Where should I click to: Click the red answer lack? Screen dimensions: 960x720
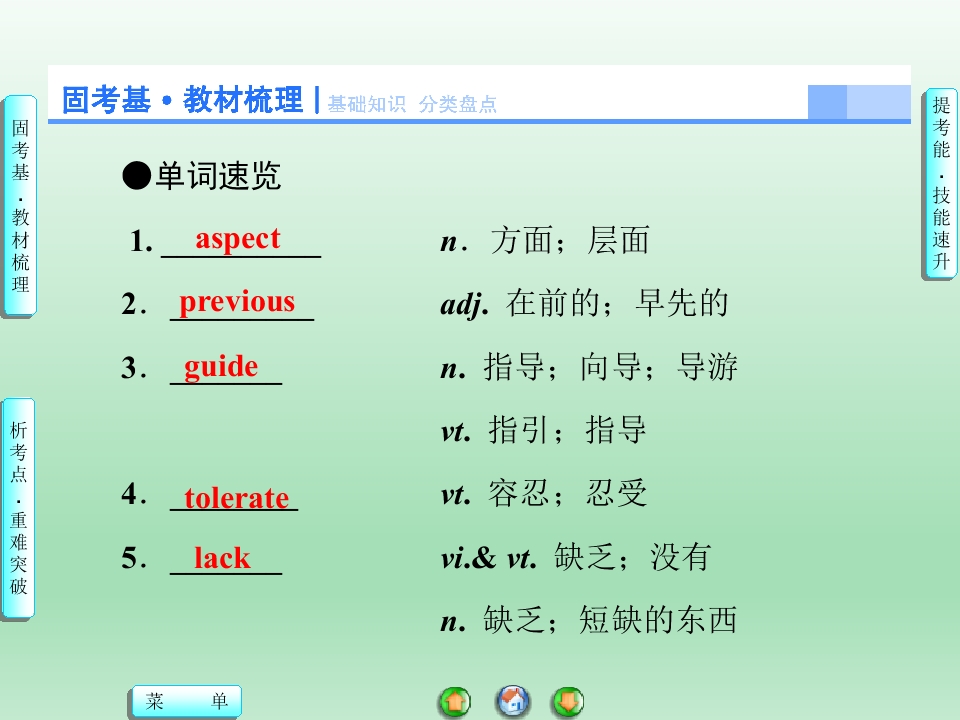(222, 558)
